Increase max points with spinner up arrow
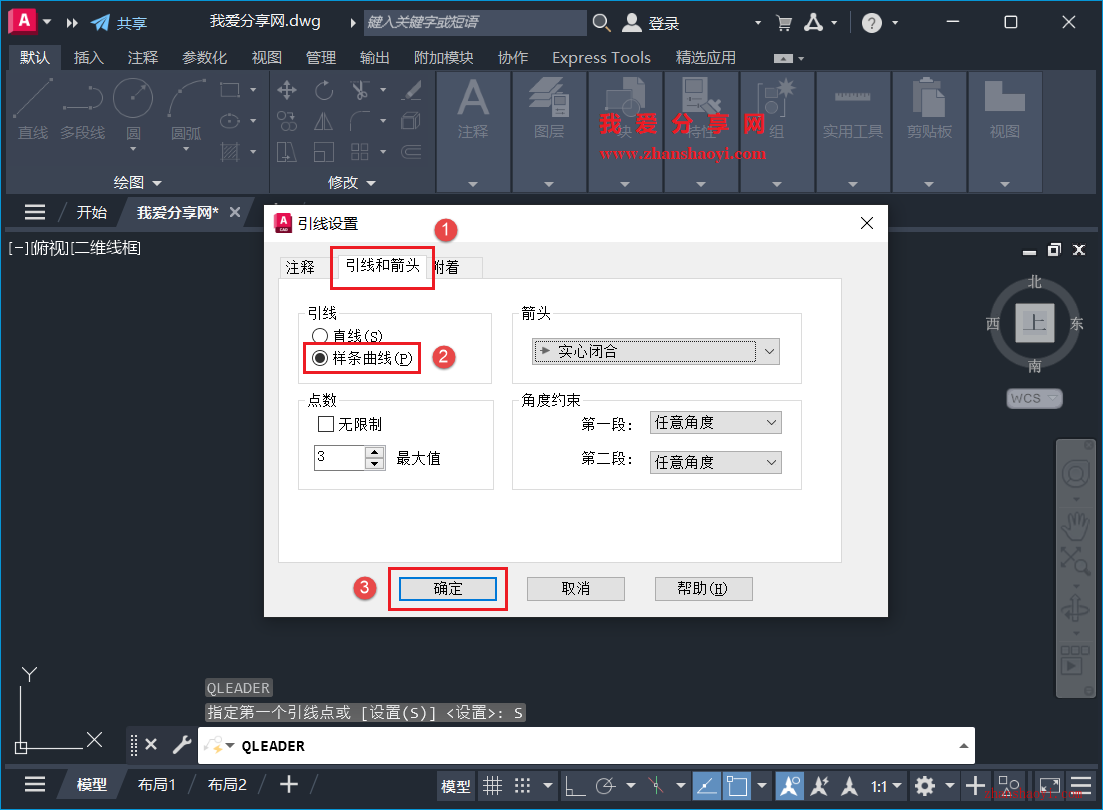Image resolution: width=1103 pixels, height=810 pixels. 375,453
